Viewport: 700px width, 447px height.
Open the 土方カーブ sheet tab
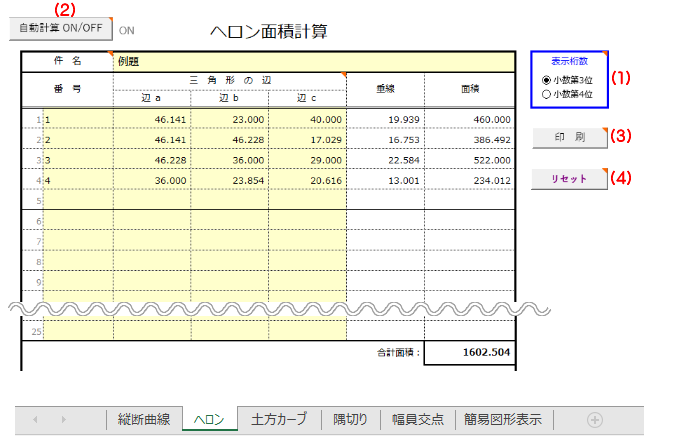tap(279, 419)
